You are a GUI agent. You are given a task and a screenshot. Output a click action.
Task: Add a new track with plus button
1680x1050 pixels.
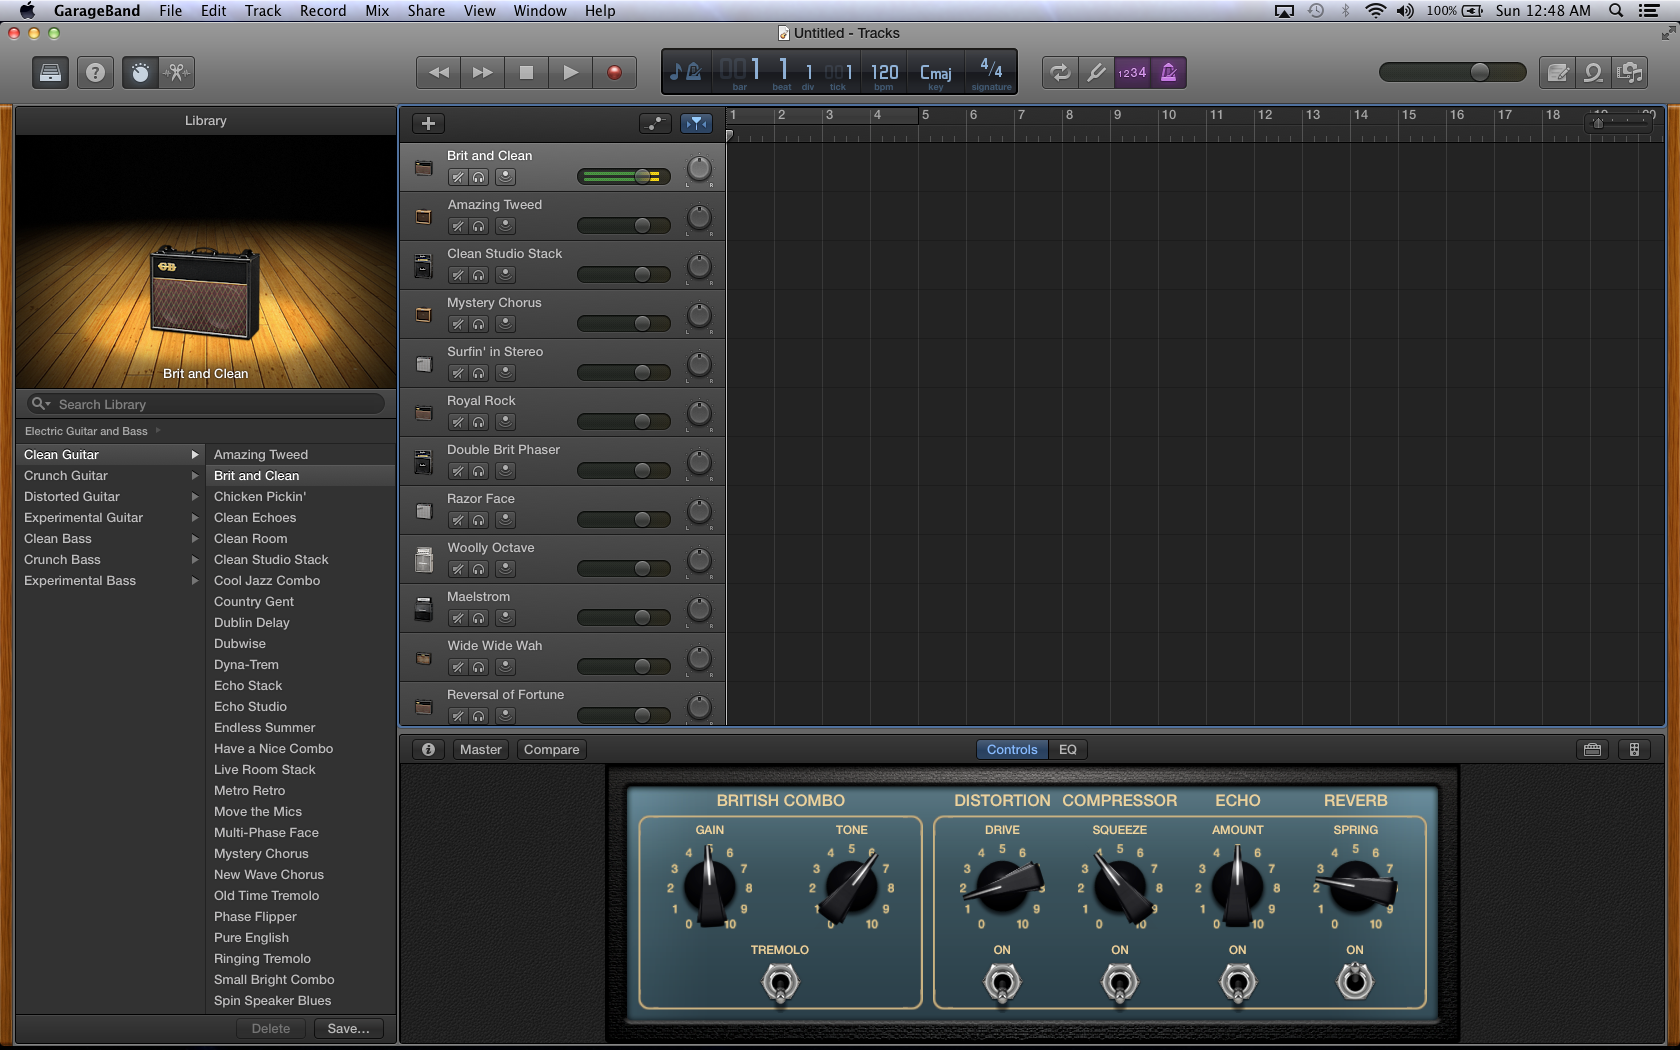[428, 123]
